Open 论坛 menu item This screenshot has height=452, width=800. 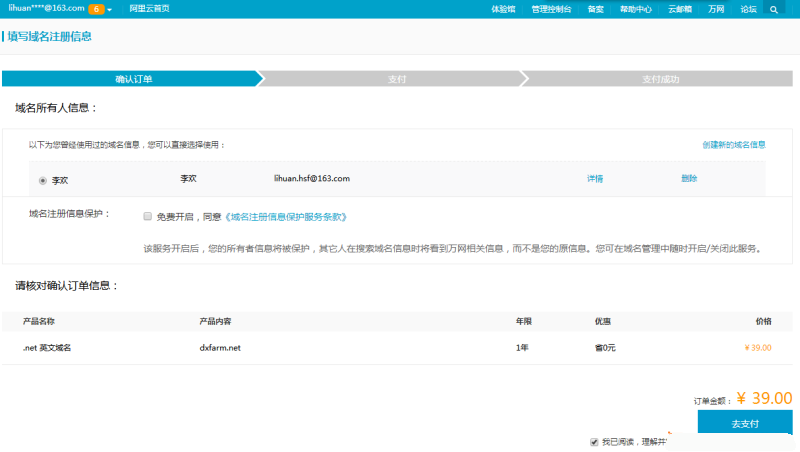[x=748, y=9]
